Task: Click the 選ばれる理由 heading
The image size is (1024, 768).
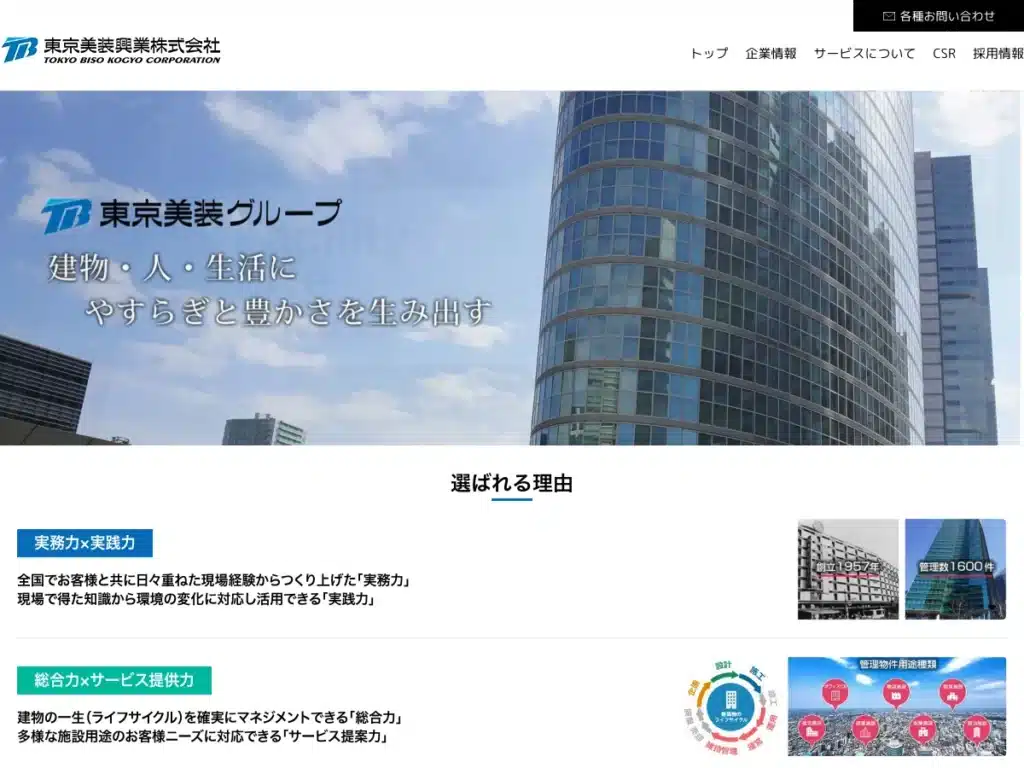Action: [511, 483]
